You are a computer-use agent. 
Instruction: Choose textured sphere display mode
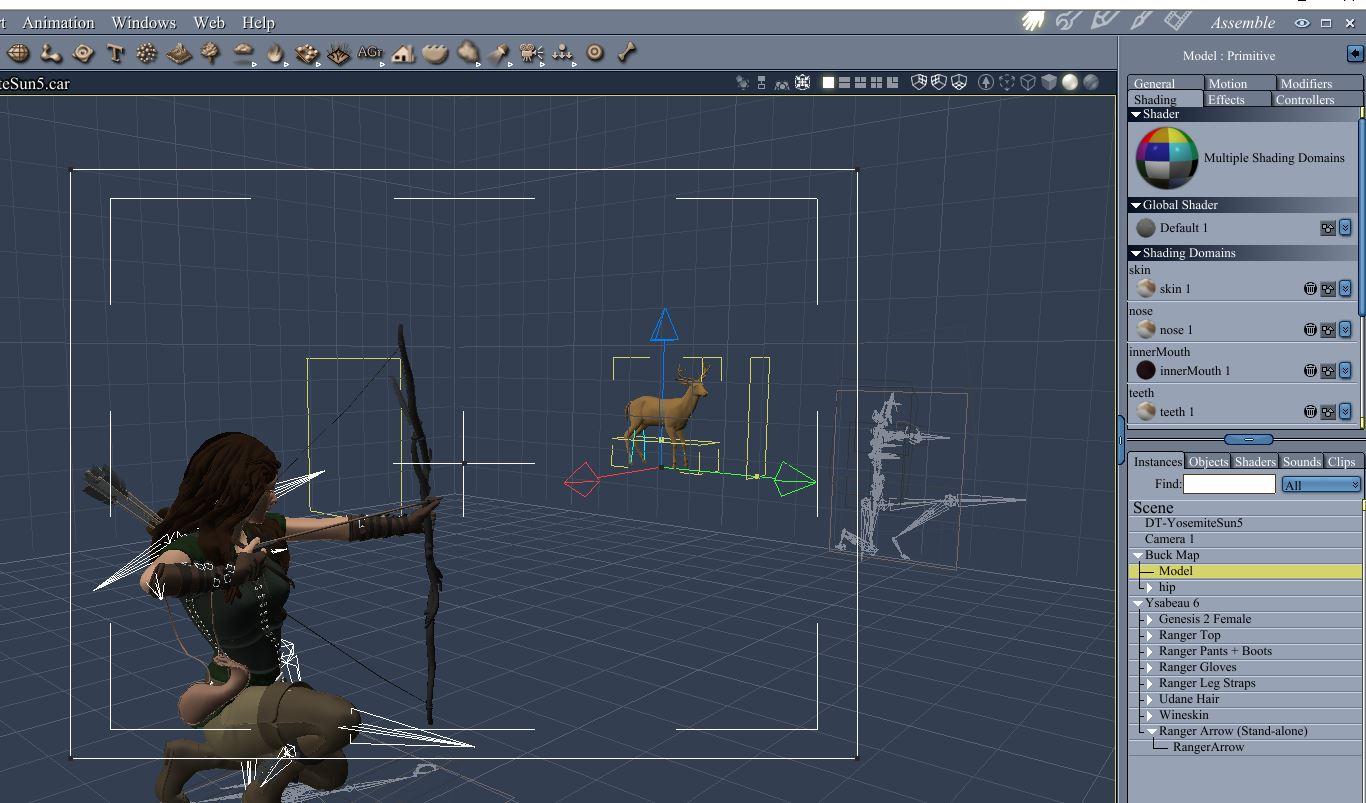1091,83
